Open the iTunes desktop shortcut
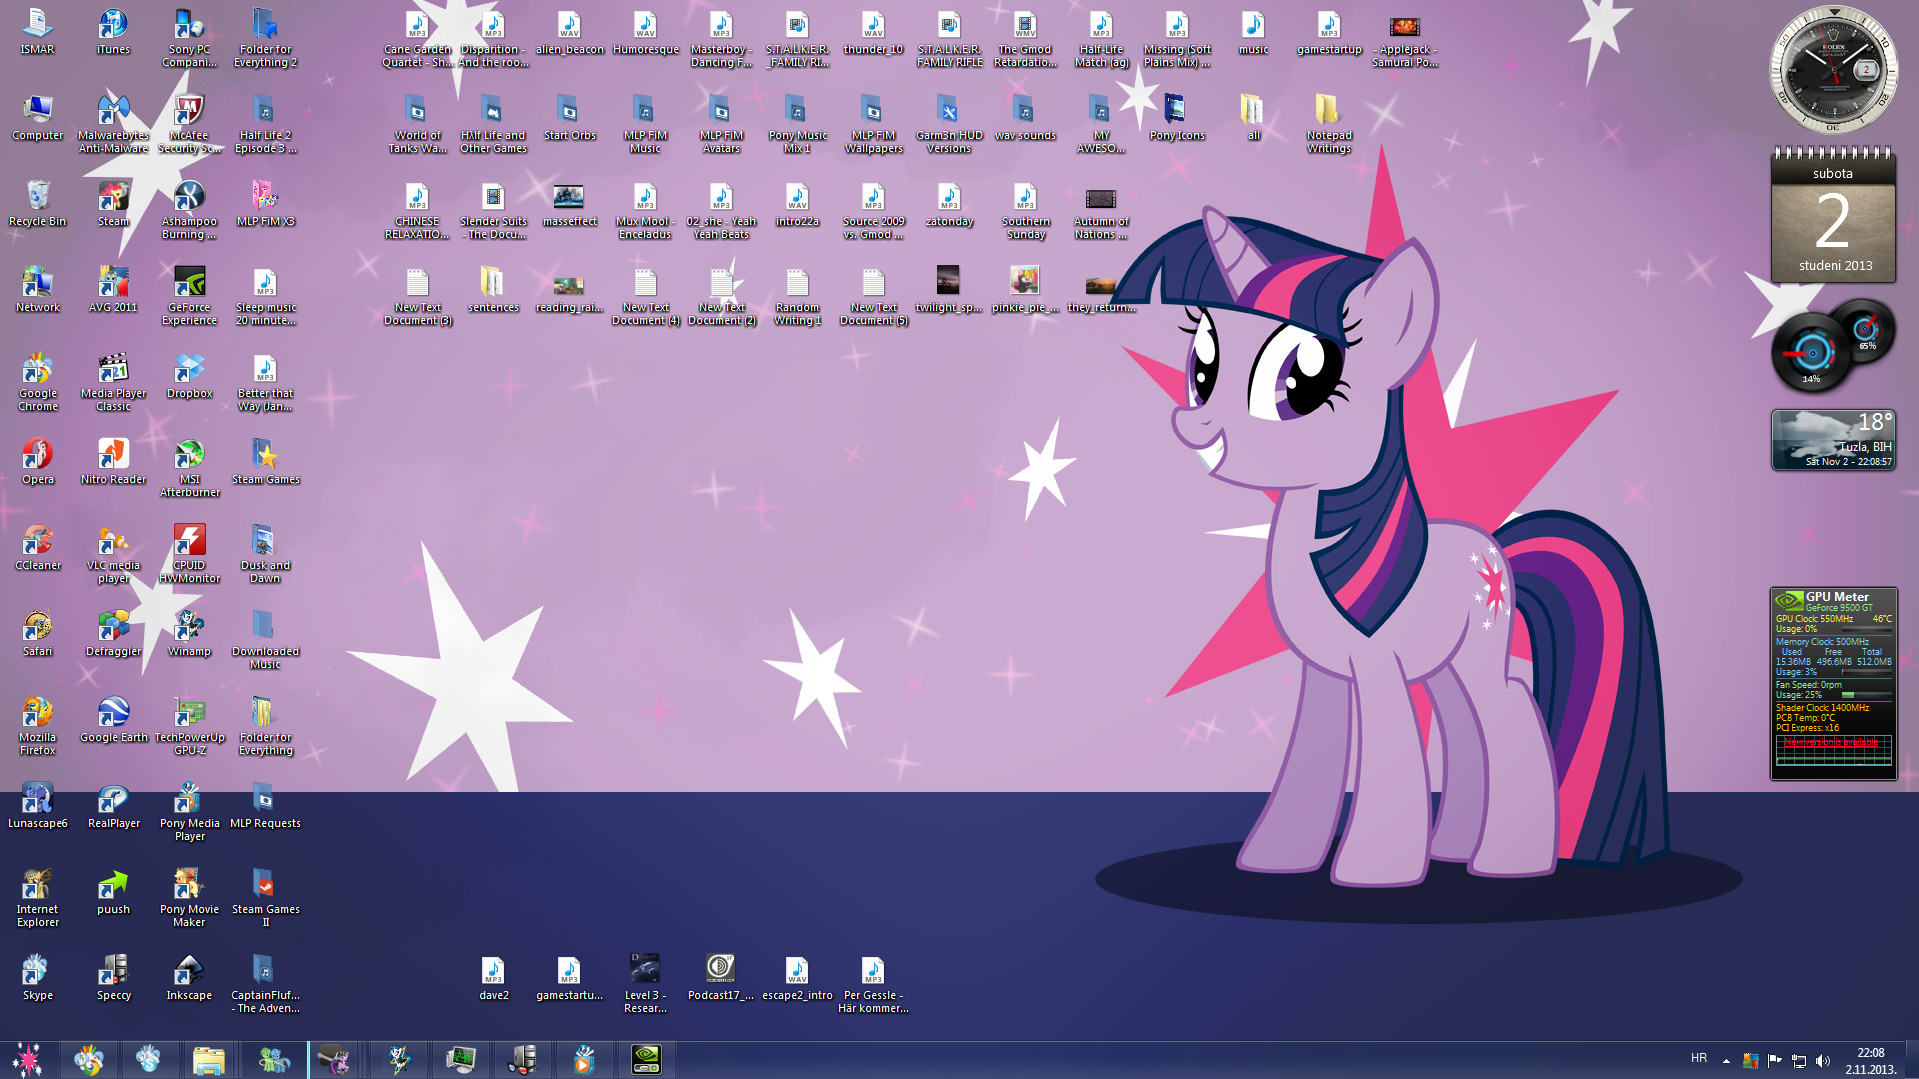Image resolution: width=1919 pixels, height=1079 pixels. coord(113,33)
